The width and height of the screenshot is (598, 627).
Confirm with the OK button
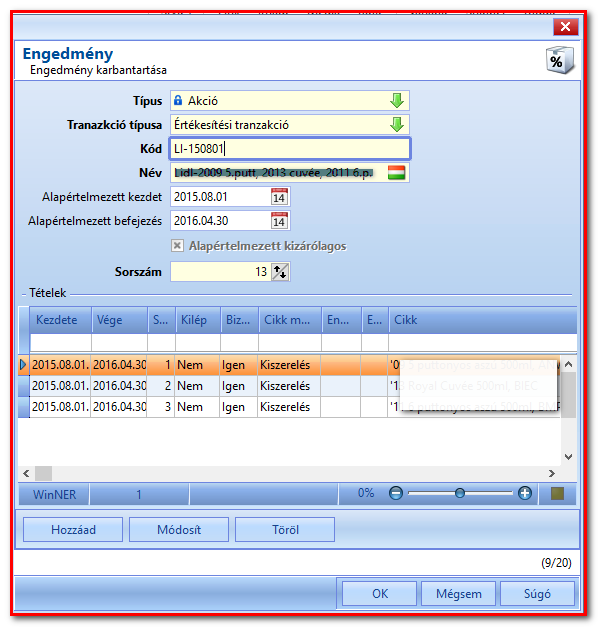pyautogui.click(x=380, y=594)
